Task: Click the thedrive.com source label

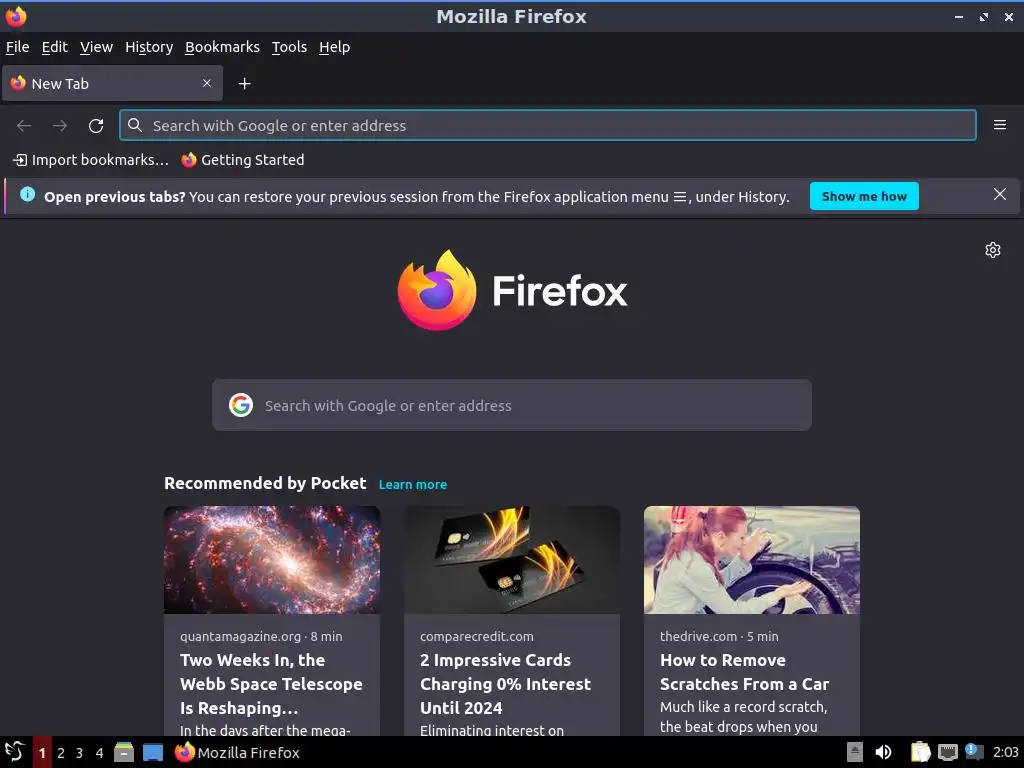Action: 698,636
